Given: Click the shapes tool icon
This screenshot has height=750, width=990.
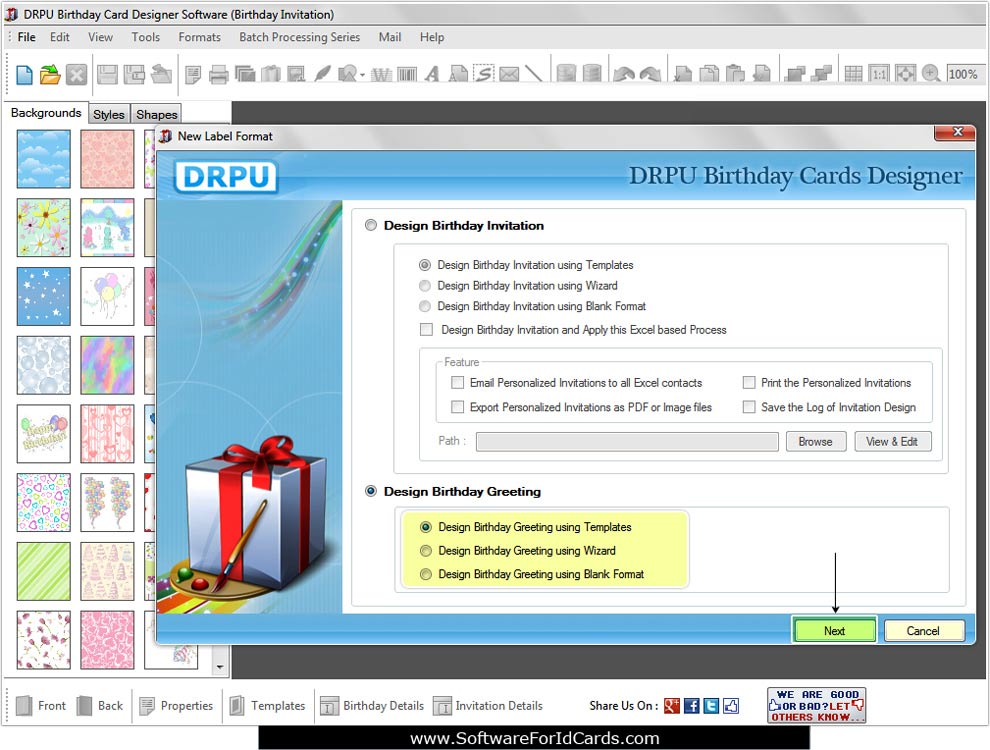Looking at the screenshot, I should tap(347, 74).
